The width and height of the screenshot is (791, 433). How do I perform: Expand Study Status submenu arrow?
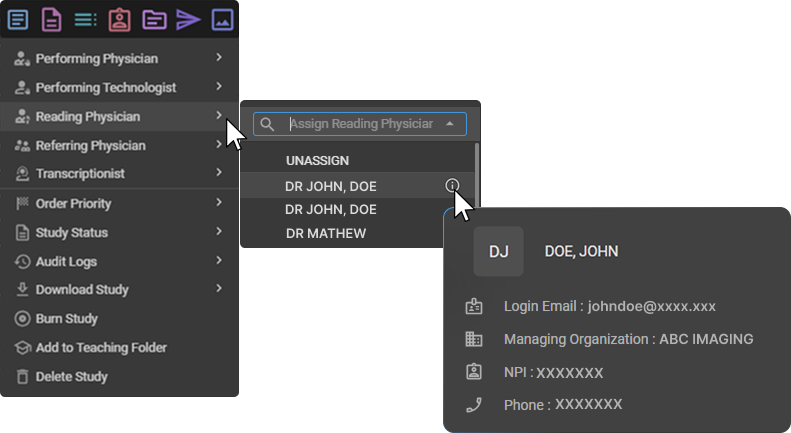219,232
